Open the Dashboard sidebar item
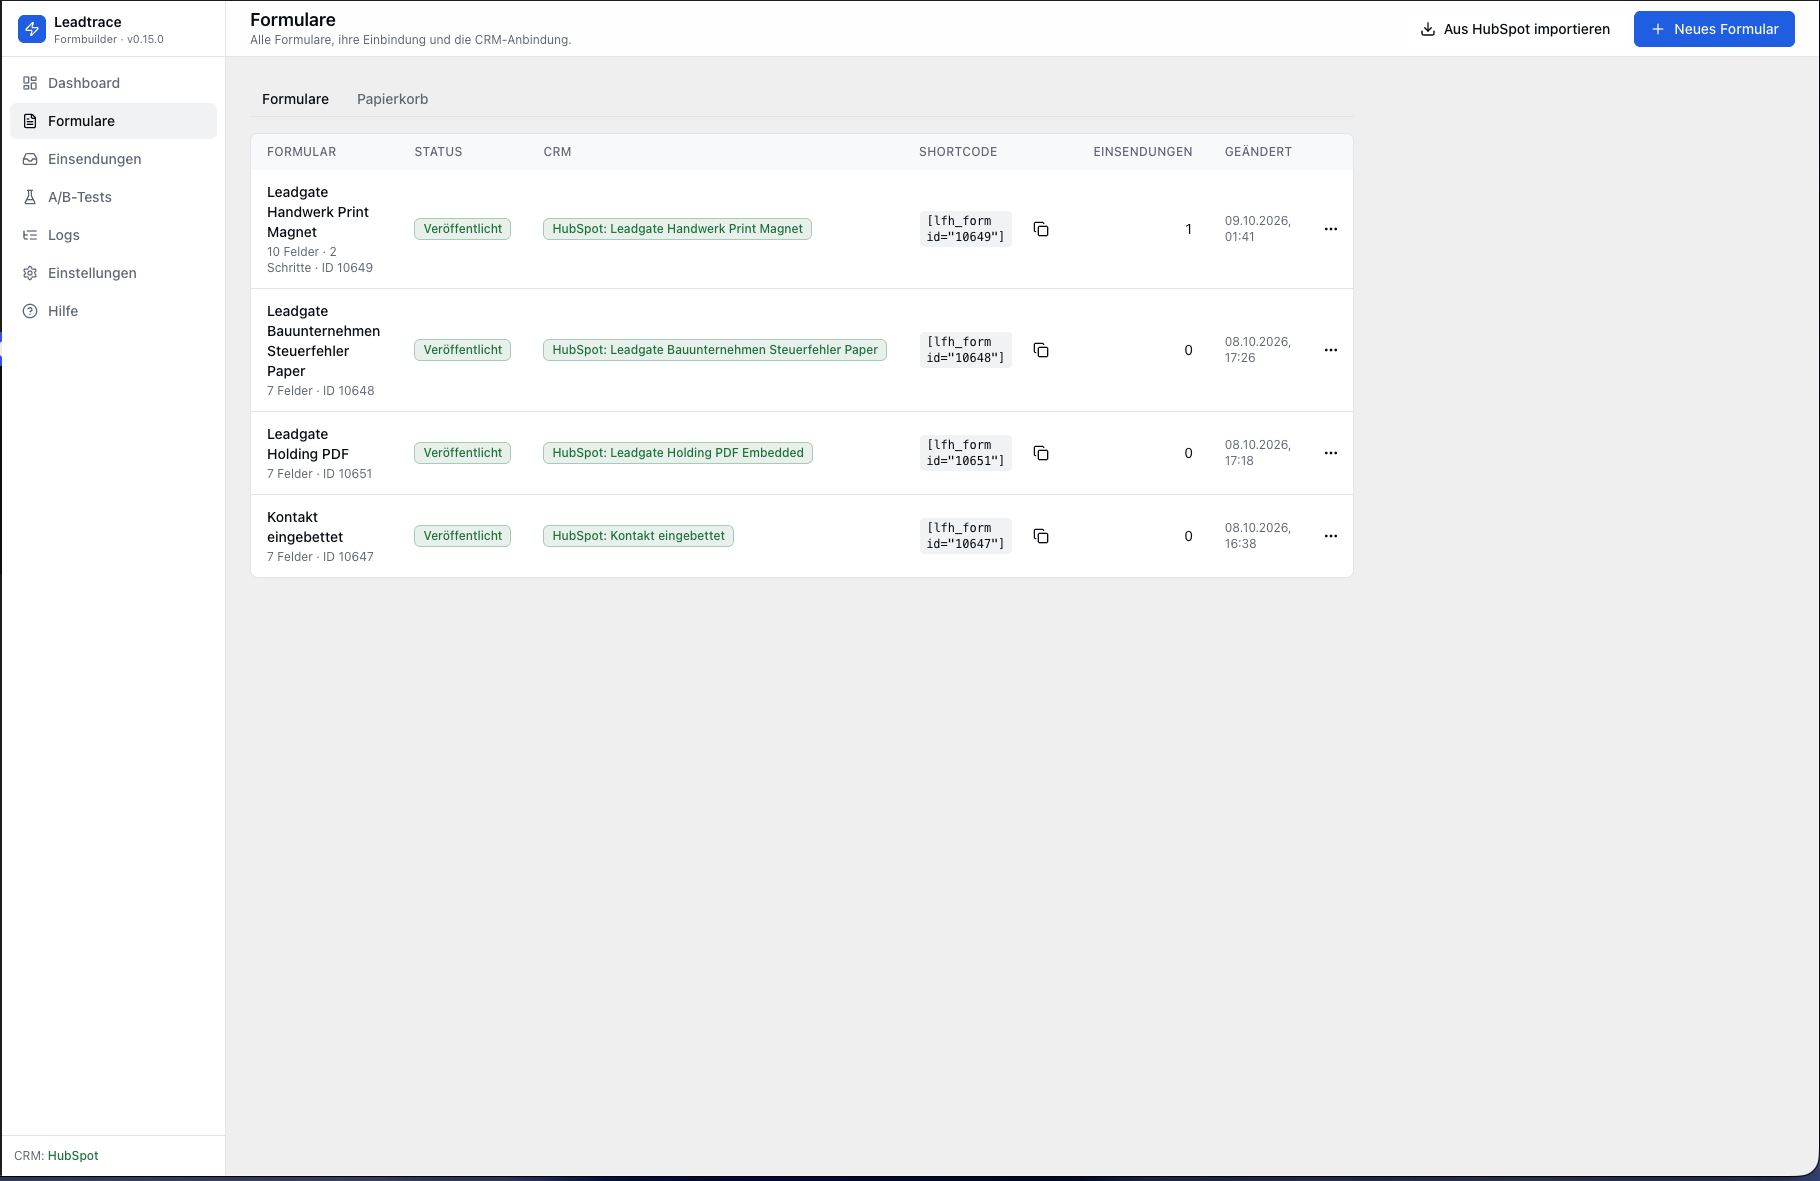The height and width of the screenshot is (1181, 1820). click(113, 83)
